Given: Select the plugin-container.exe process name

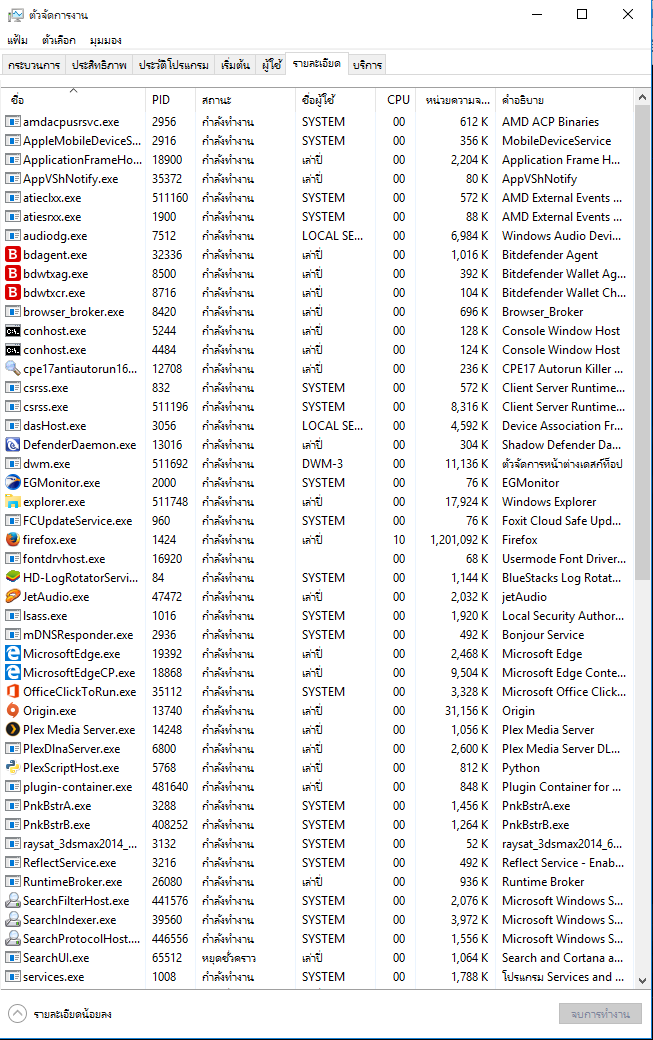Looking at the screenshot, I should (x=78, y=787).
